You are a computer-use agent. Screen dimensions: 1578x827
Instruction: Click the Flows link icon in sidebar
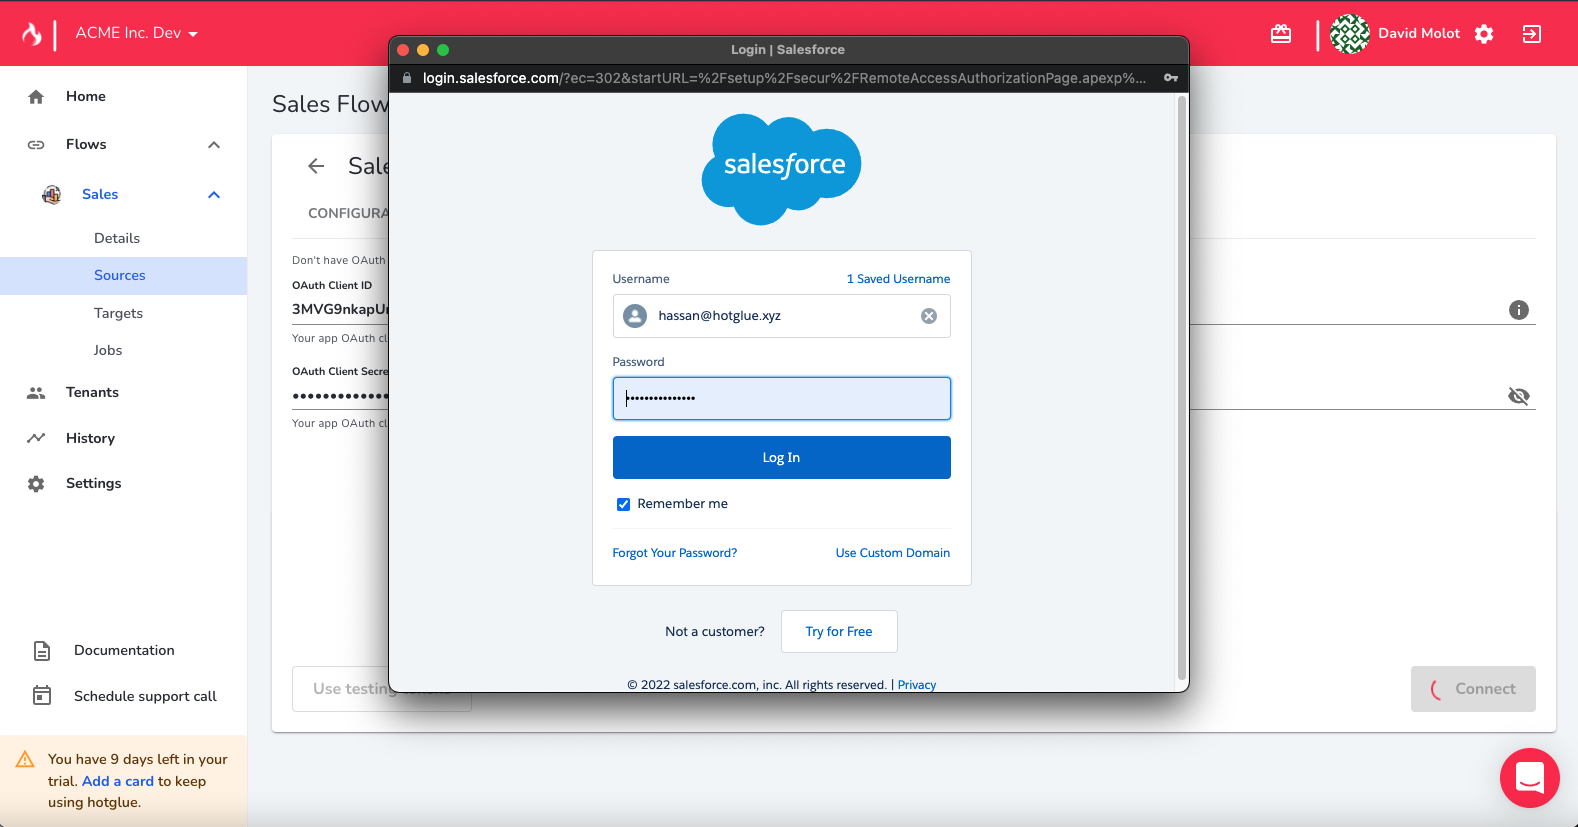[36, 145]
